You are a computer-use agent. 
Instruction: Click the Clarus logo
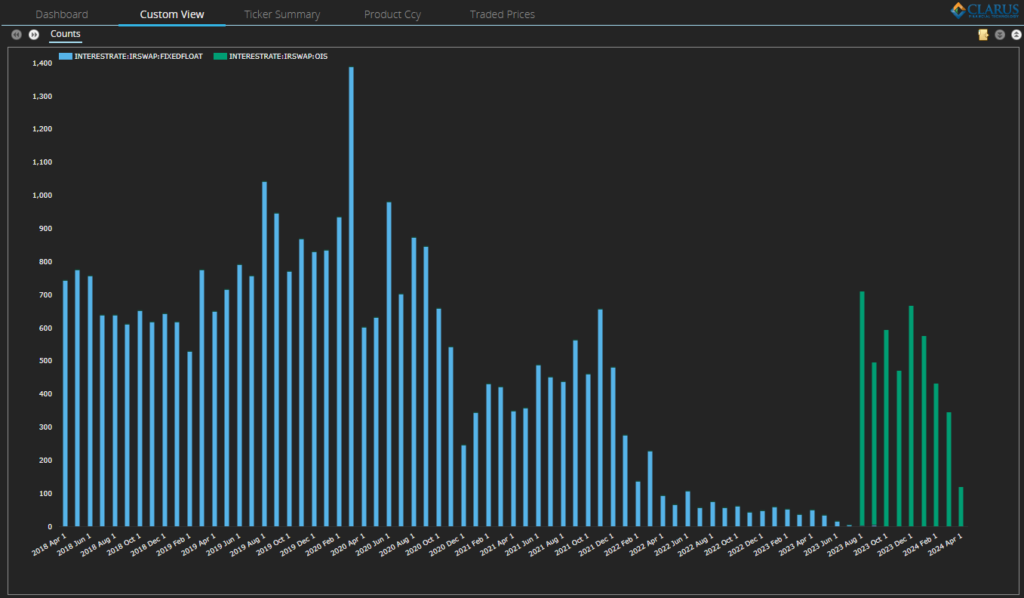(x=984, y=10)
